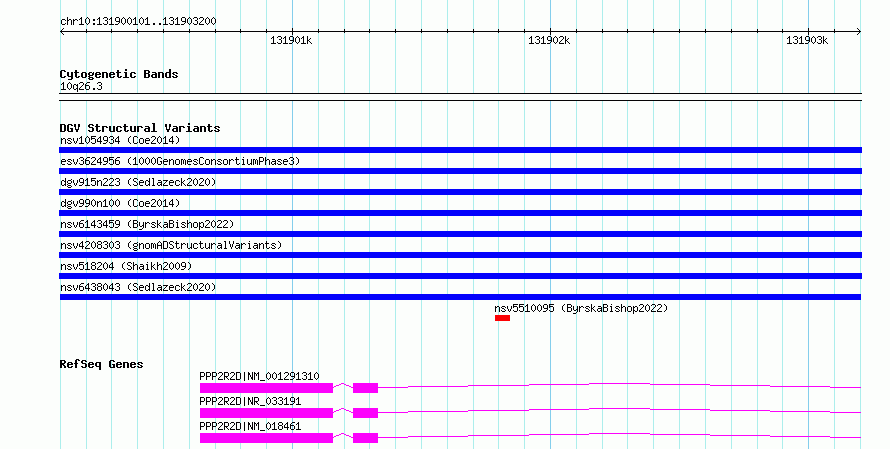Select the blue bar under dgv990n100

[461, 213]
